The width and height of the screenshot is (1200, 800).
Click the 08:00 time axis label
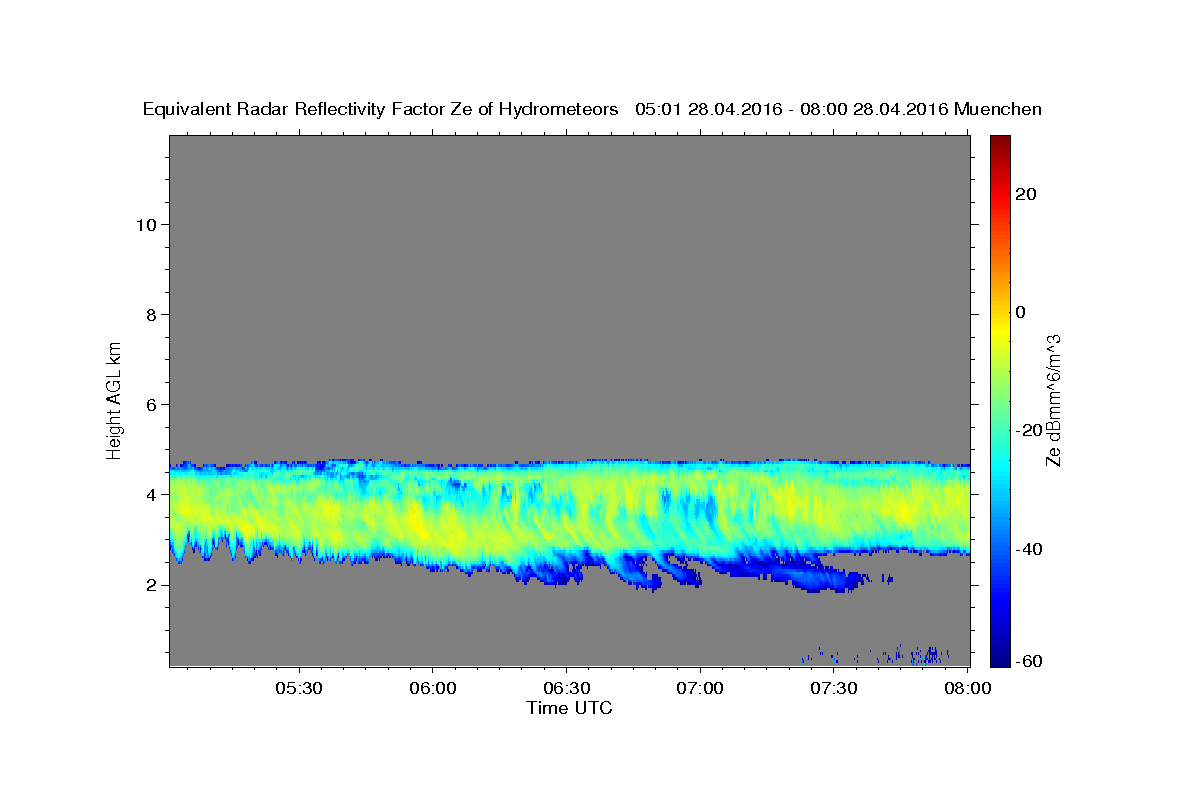(967, 689)
